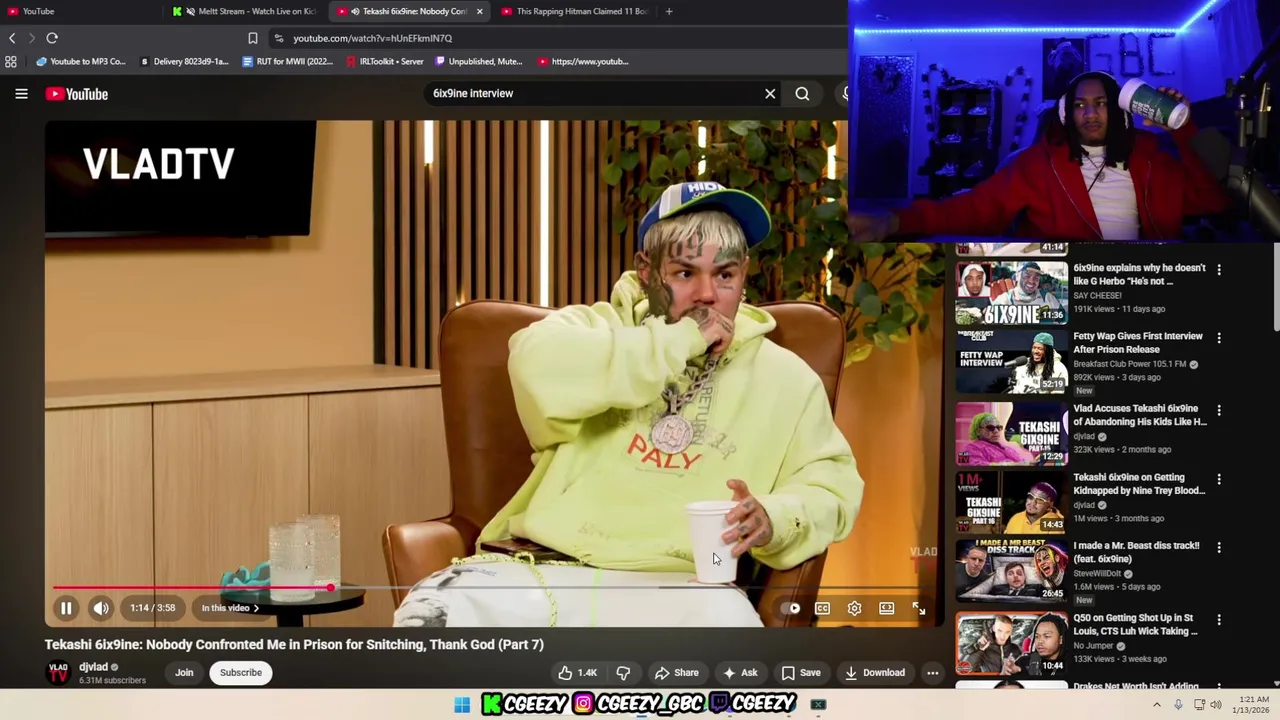Screen dimensions: 1280x720
Task: Show hidden tray icons chevron
Action: click(x=1157, y=705)
